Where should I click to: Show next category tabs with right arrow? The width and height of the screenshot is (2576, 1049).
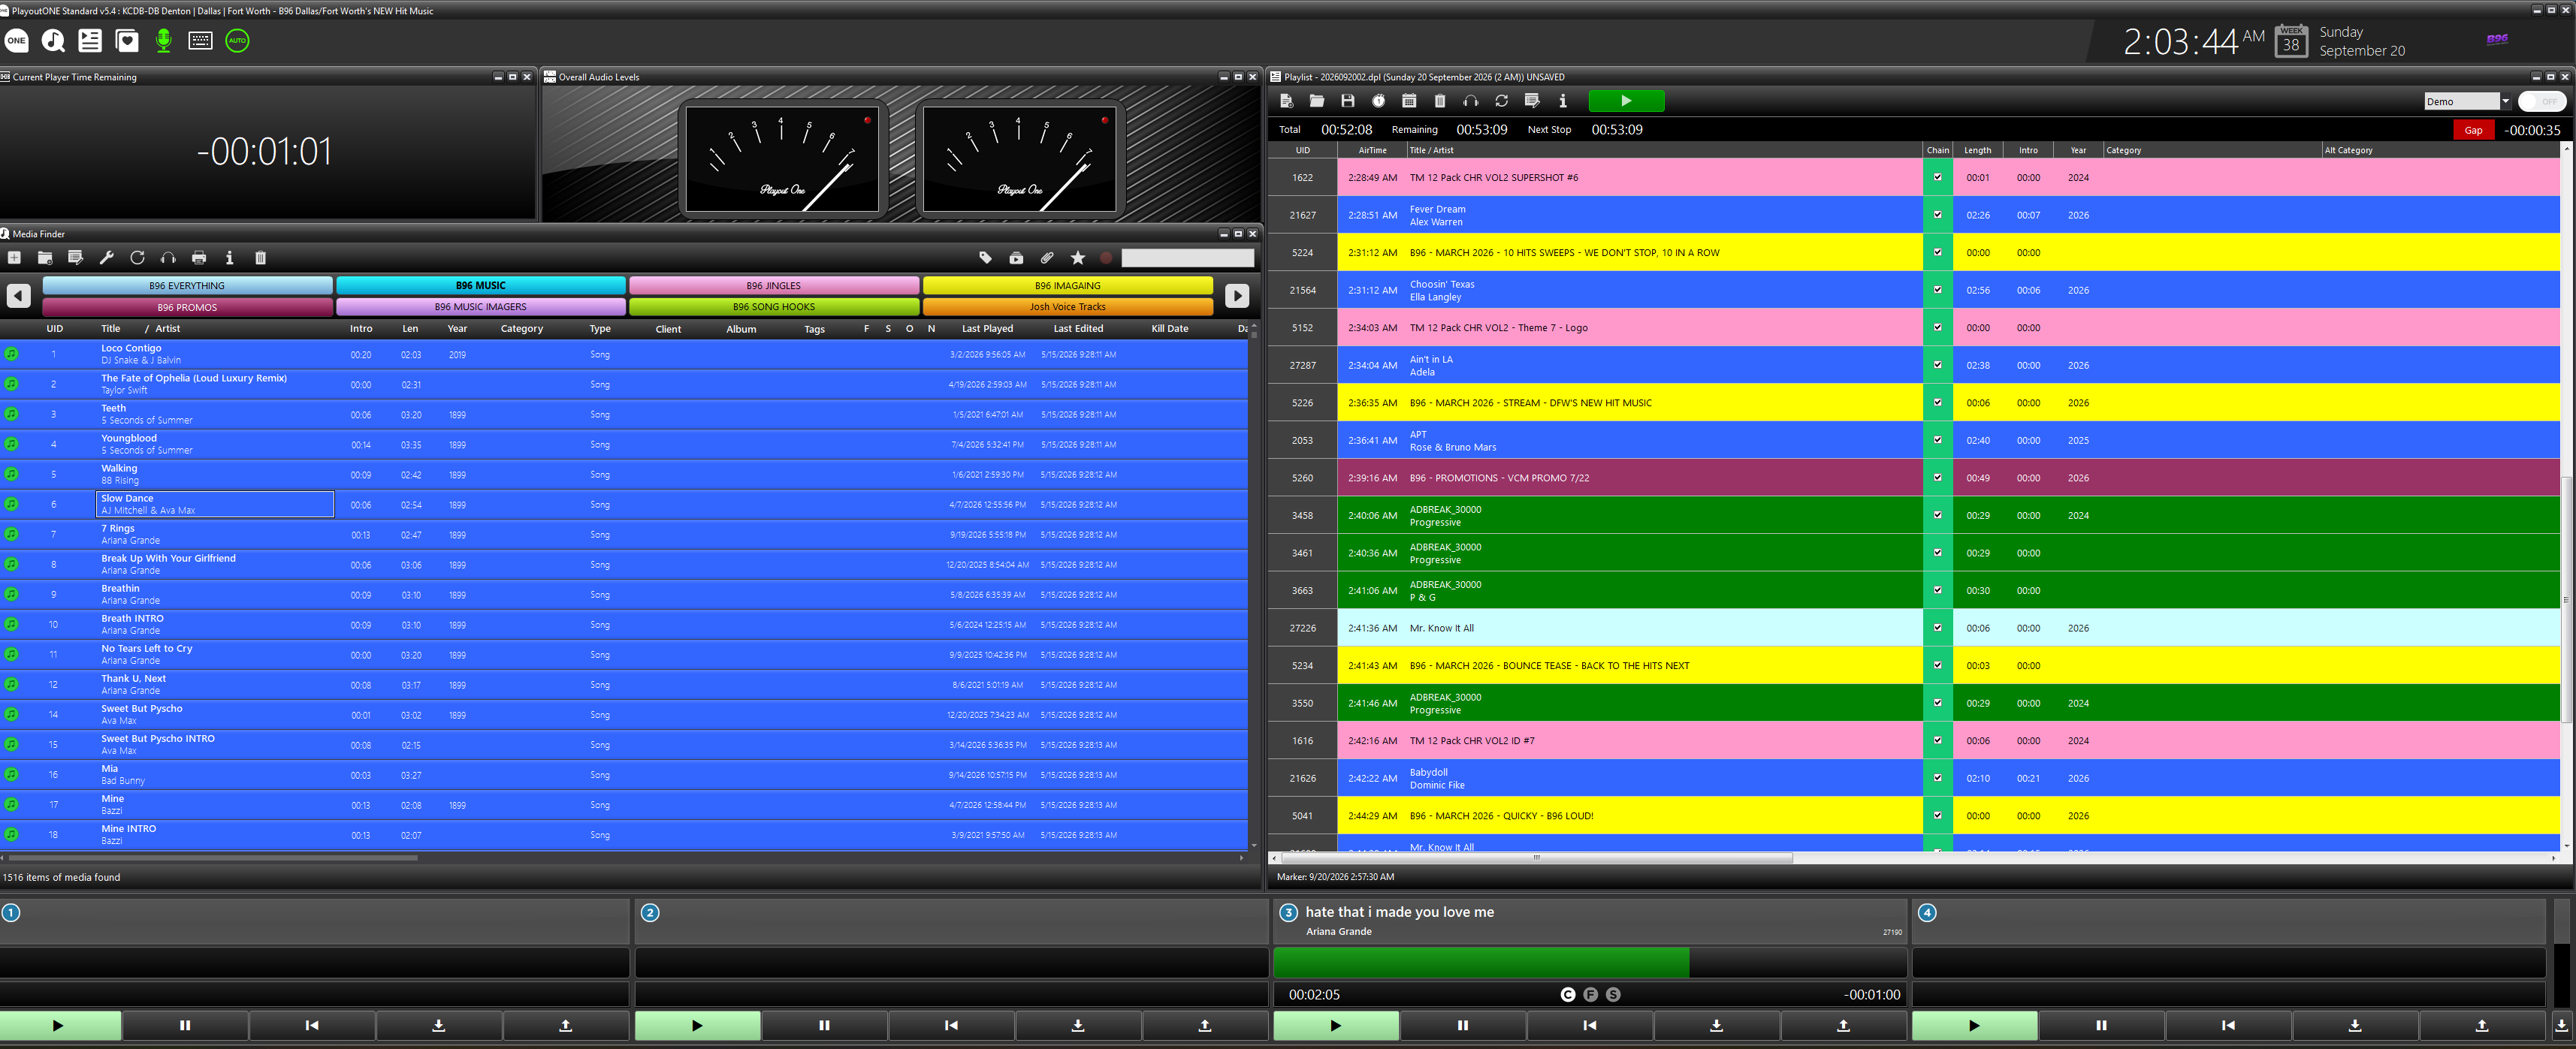(1237, 296)
